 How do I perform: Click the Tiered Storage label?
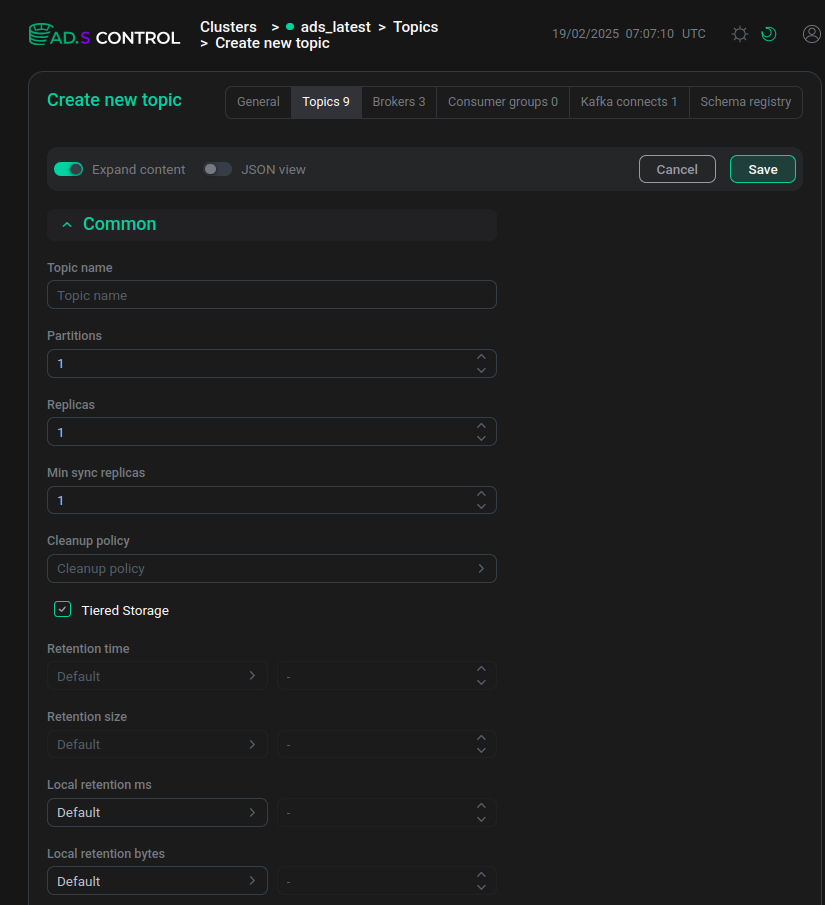[x=125, y=611]
